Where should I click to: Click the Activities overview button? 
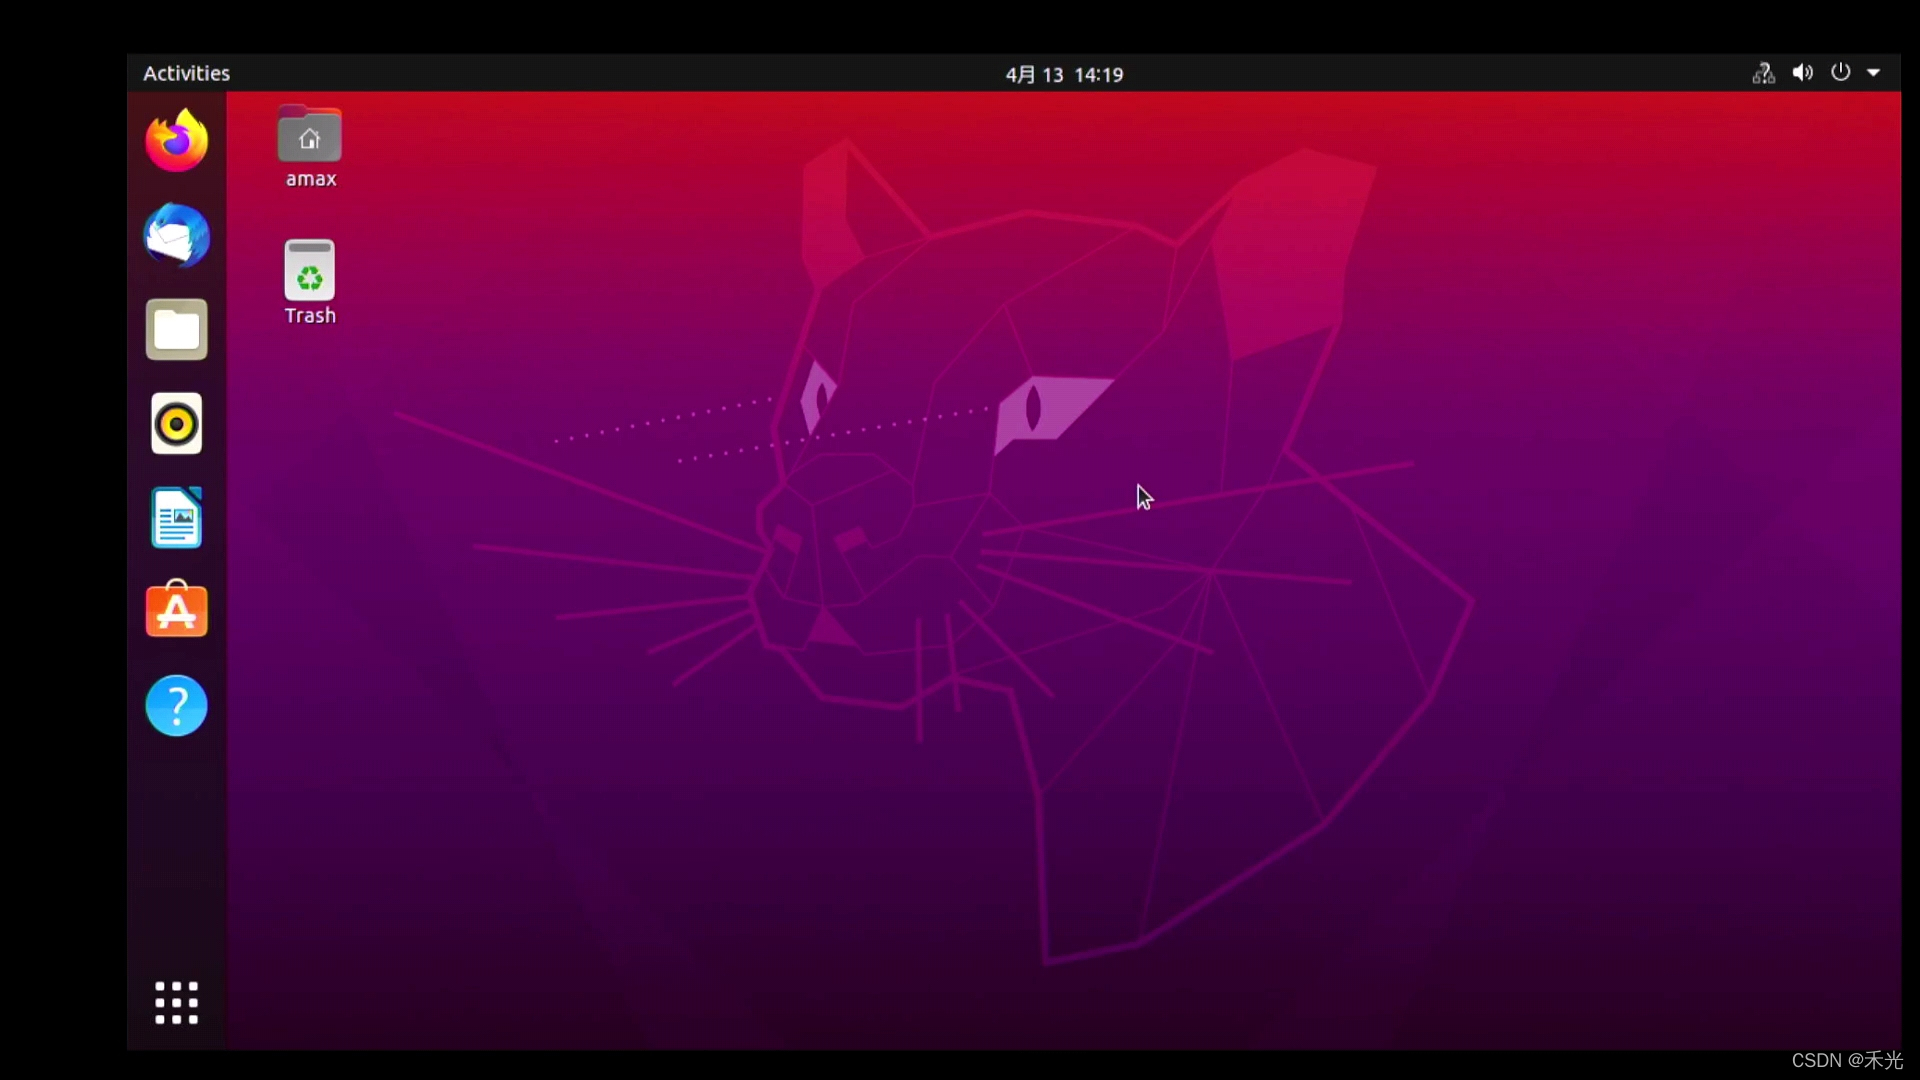tap(186, 73)
